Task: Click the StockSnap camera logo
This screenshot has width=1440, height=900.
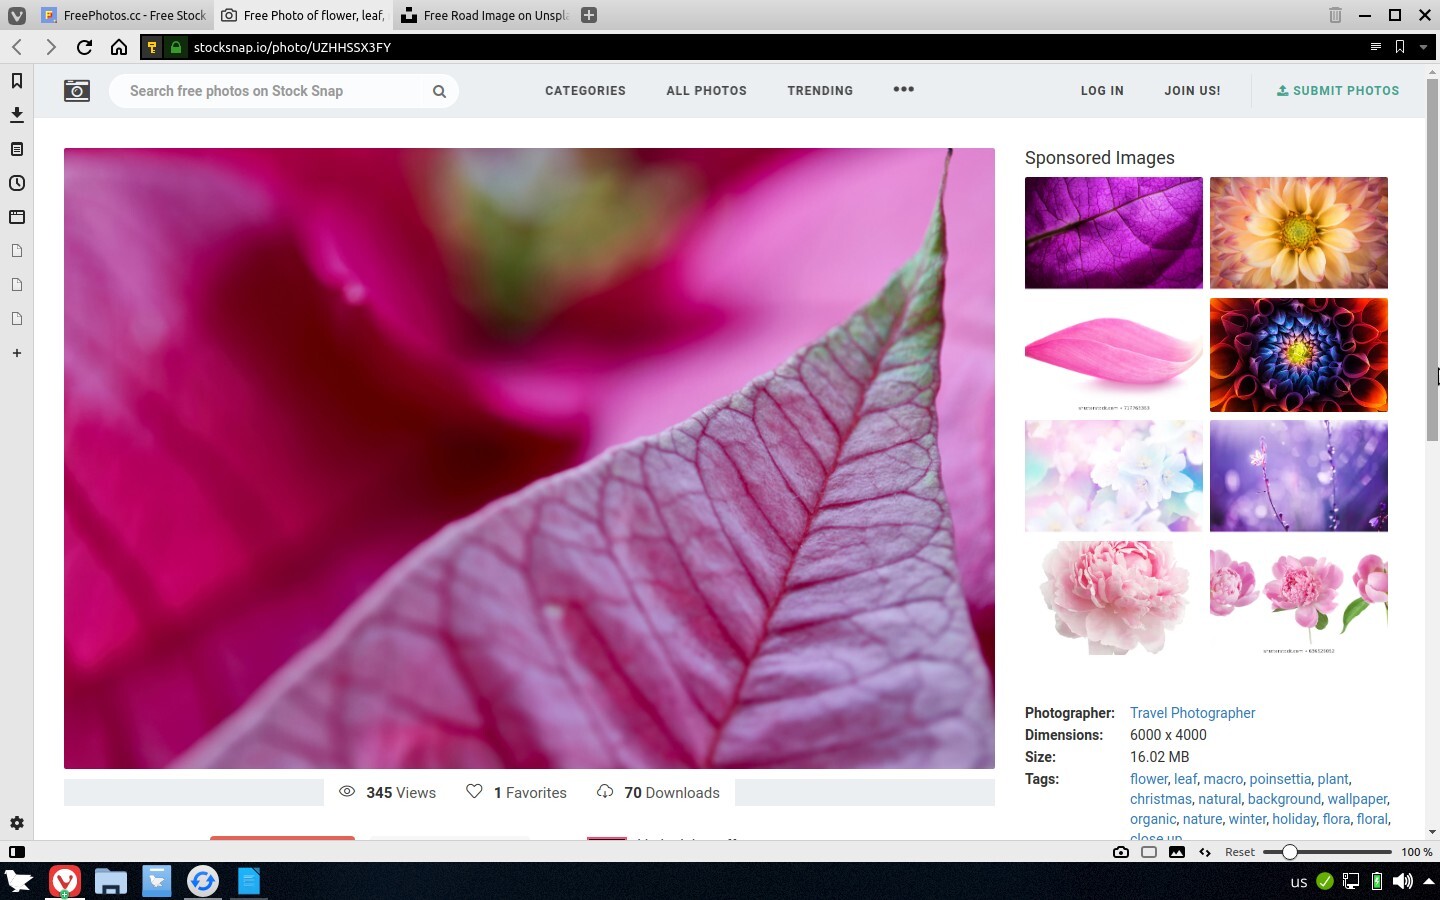Action: [x=77, y=91]
